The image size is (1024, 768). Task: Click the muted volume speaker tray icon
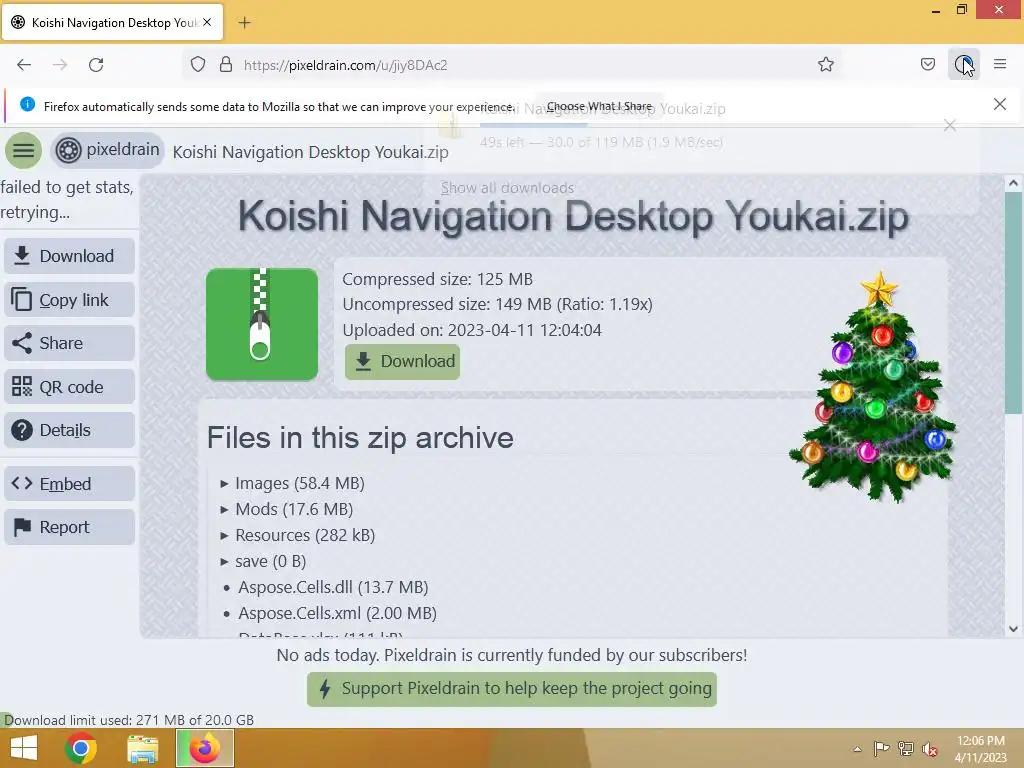point(929,749)
